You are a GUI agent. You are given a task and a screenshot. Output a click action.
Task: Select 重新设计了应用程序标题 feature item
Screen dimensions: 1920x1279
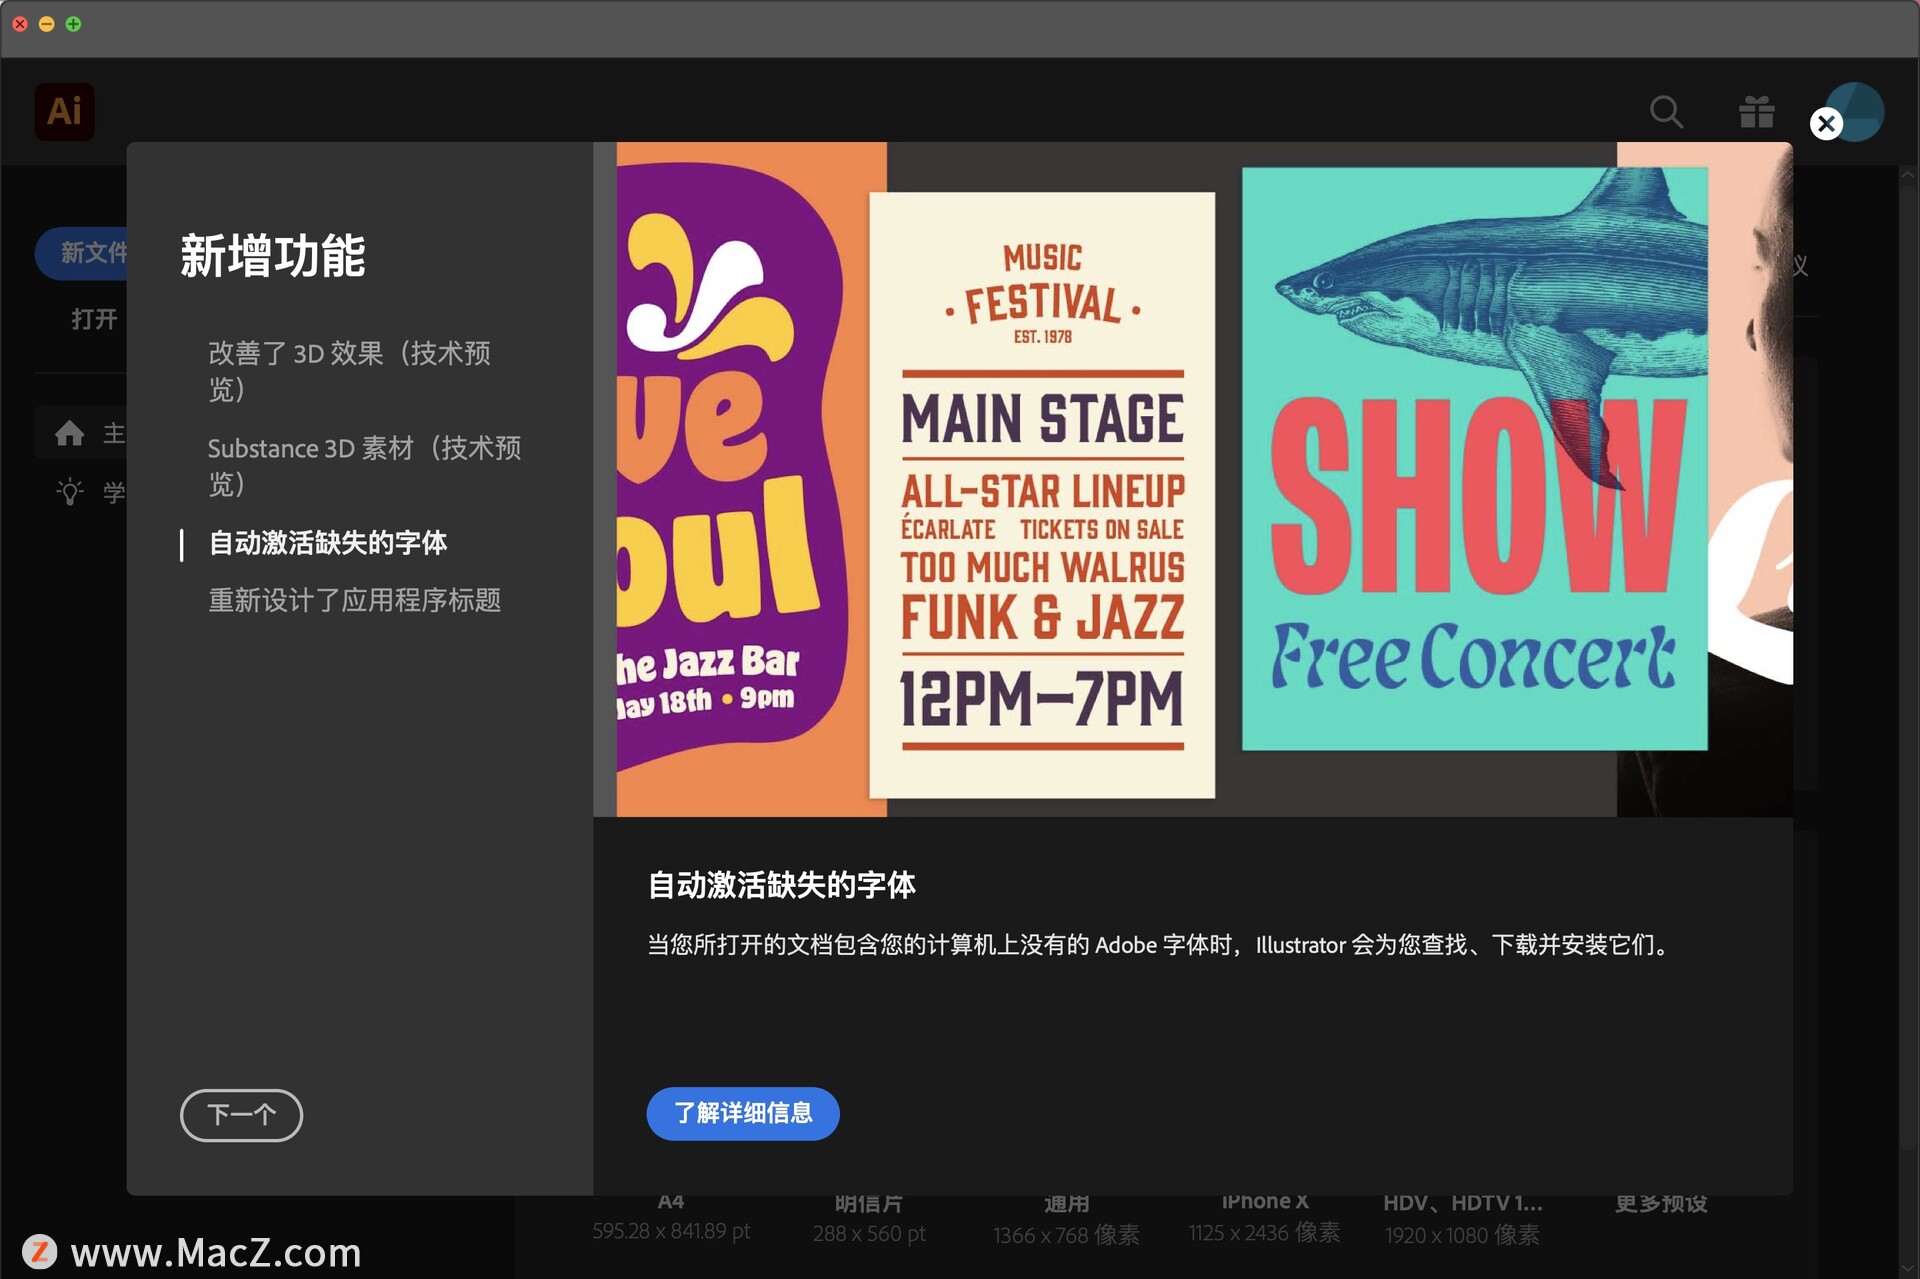(x=354, y=600)
